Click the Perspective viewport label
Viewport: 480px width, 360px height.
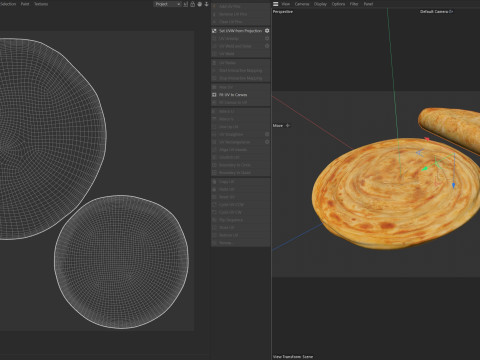click(x=283, y=12)
